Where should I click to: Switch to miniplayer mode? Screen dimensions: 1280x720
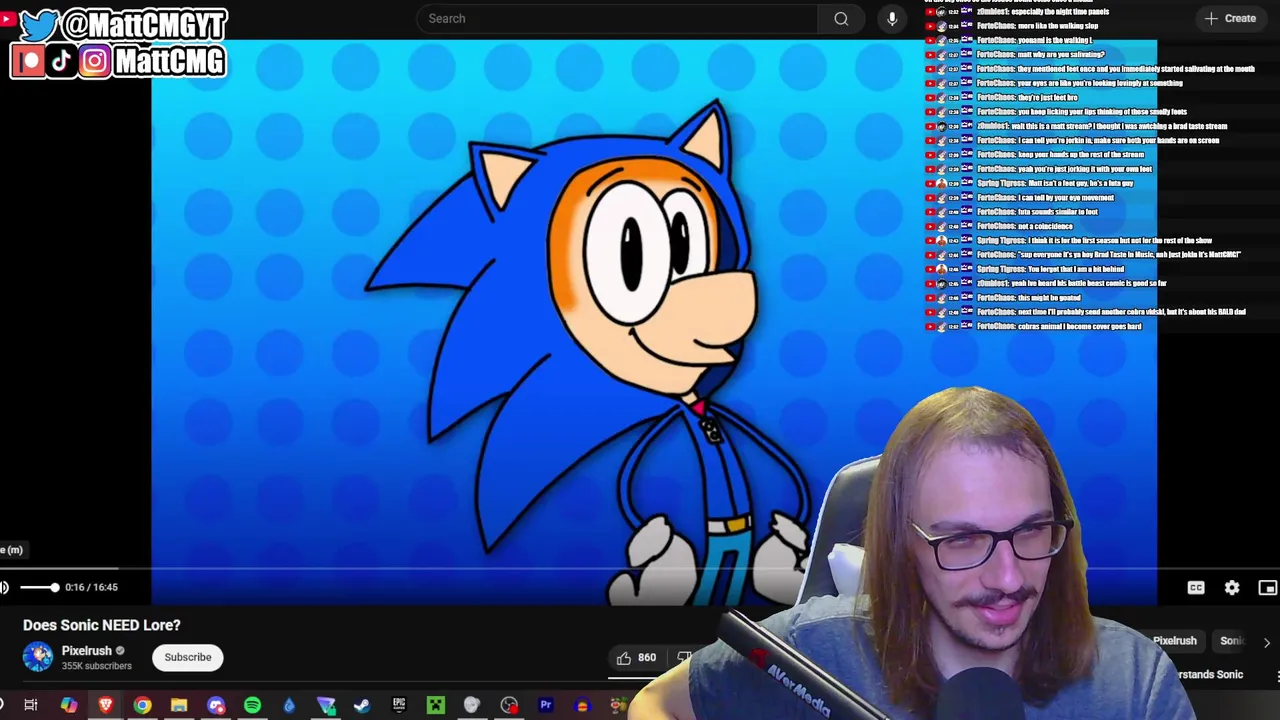point(1267,588)
